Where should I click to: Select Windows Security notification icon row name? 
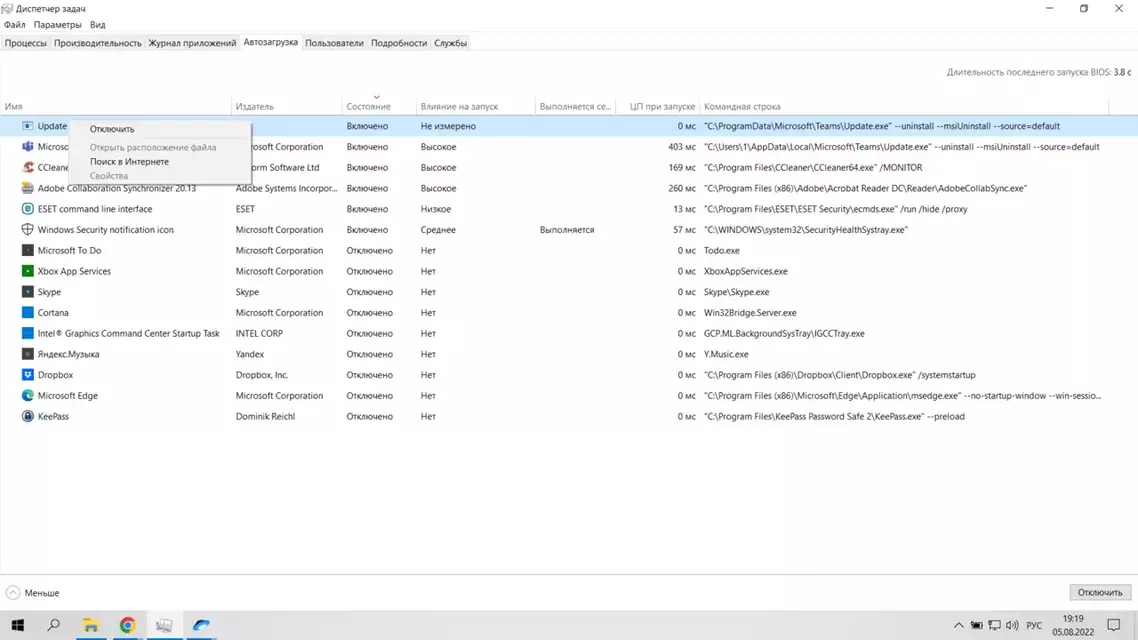[105, 230]
